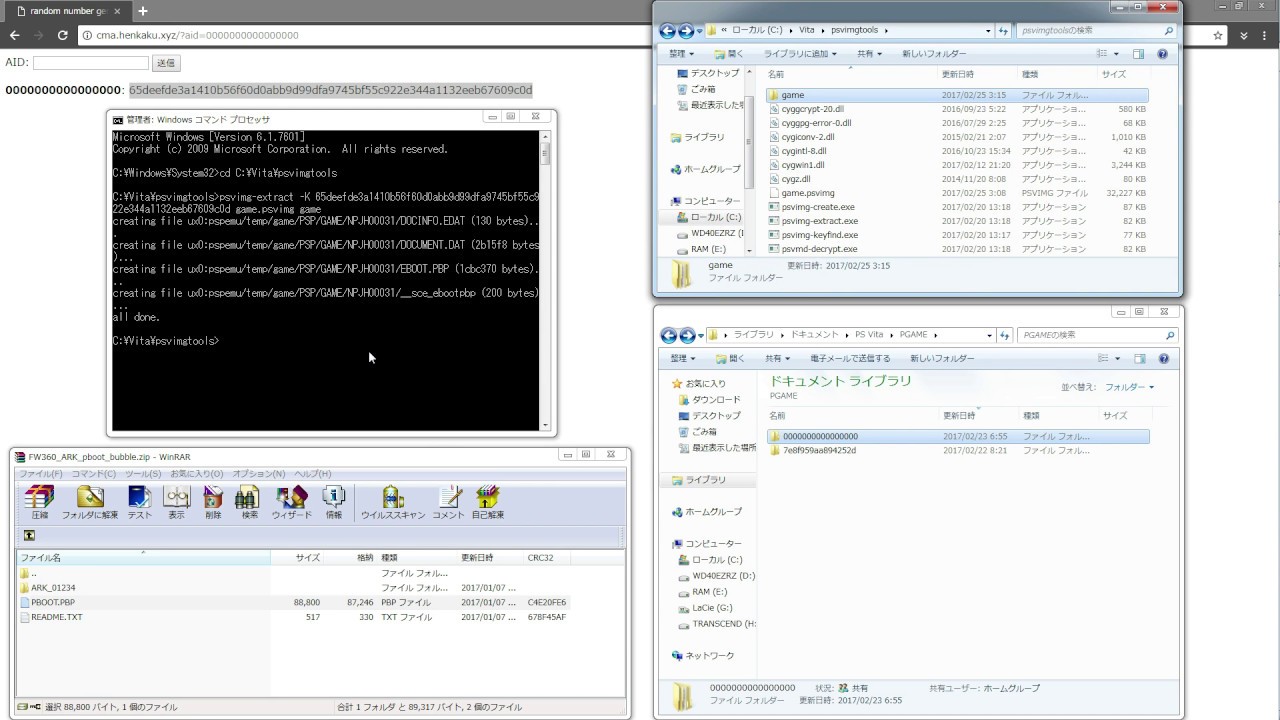Click help icon in psvimgtools Explorer window
The image size is (1280, 720).
tap(1163, 54)
